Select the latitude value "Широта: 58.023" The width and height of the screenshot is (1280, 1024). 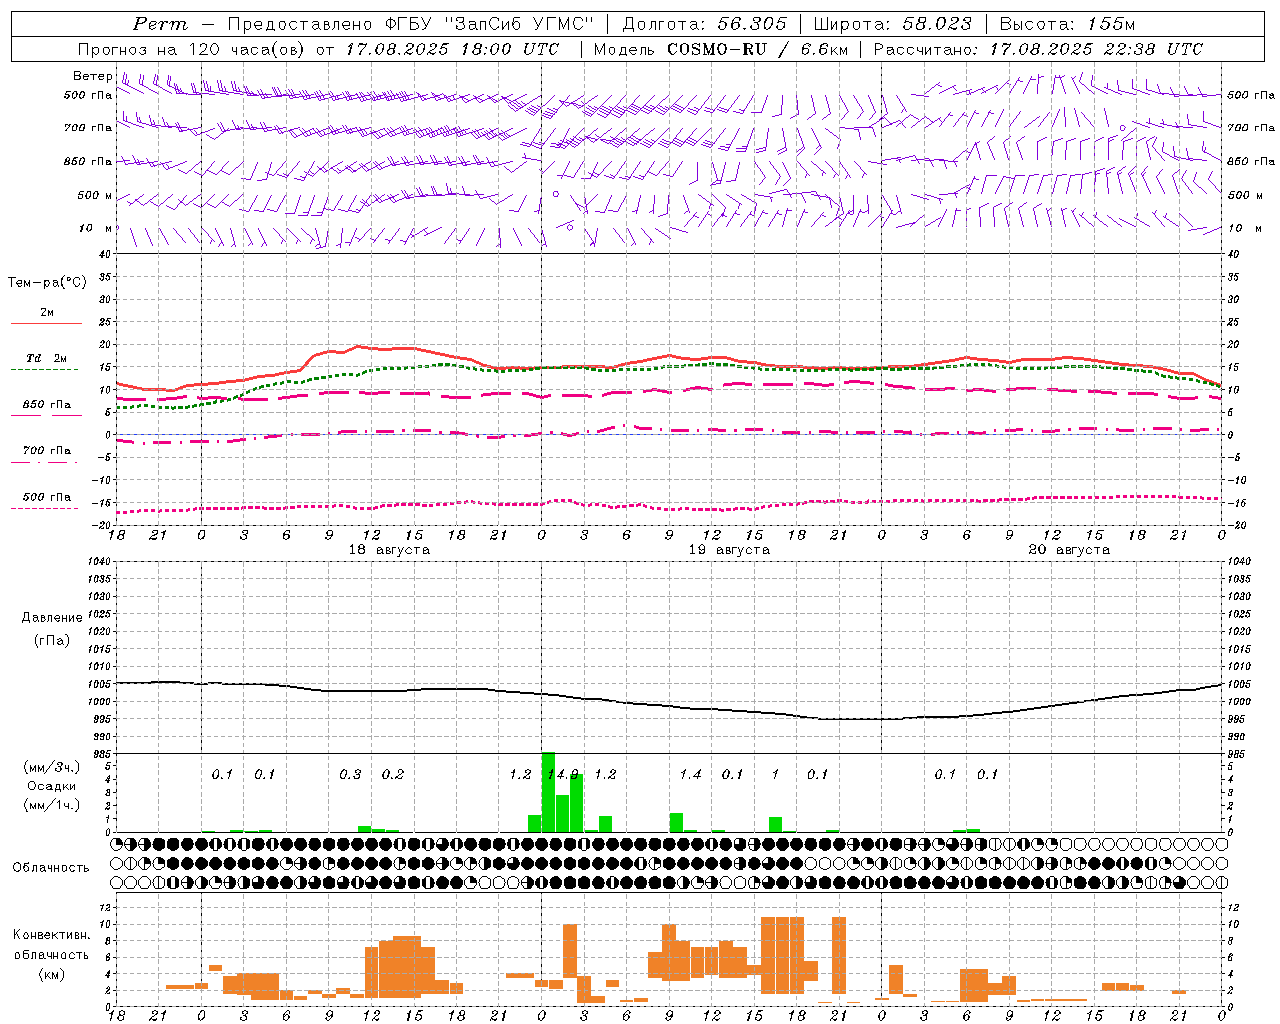point(892,24)
